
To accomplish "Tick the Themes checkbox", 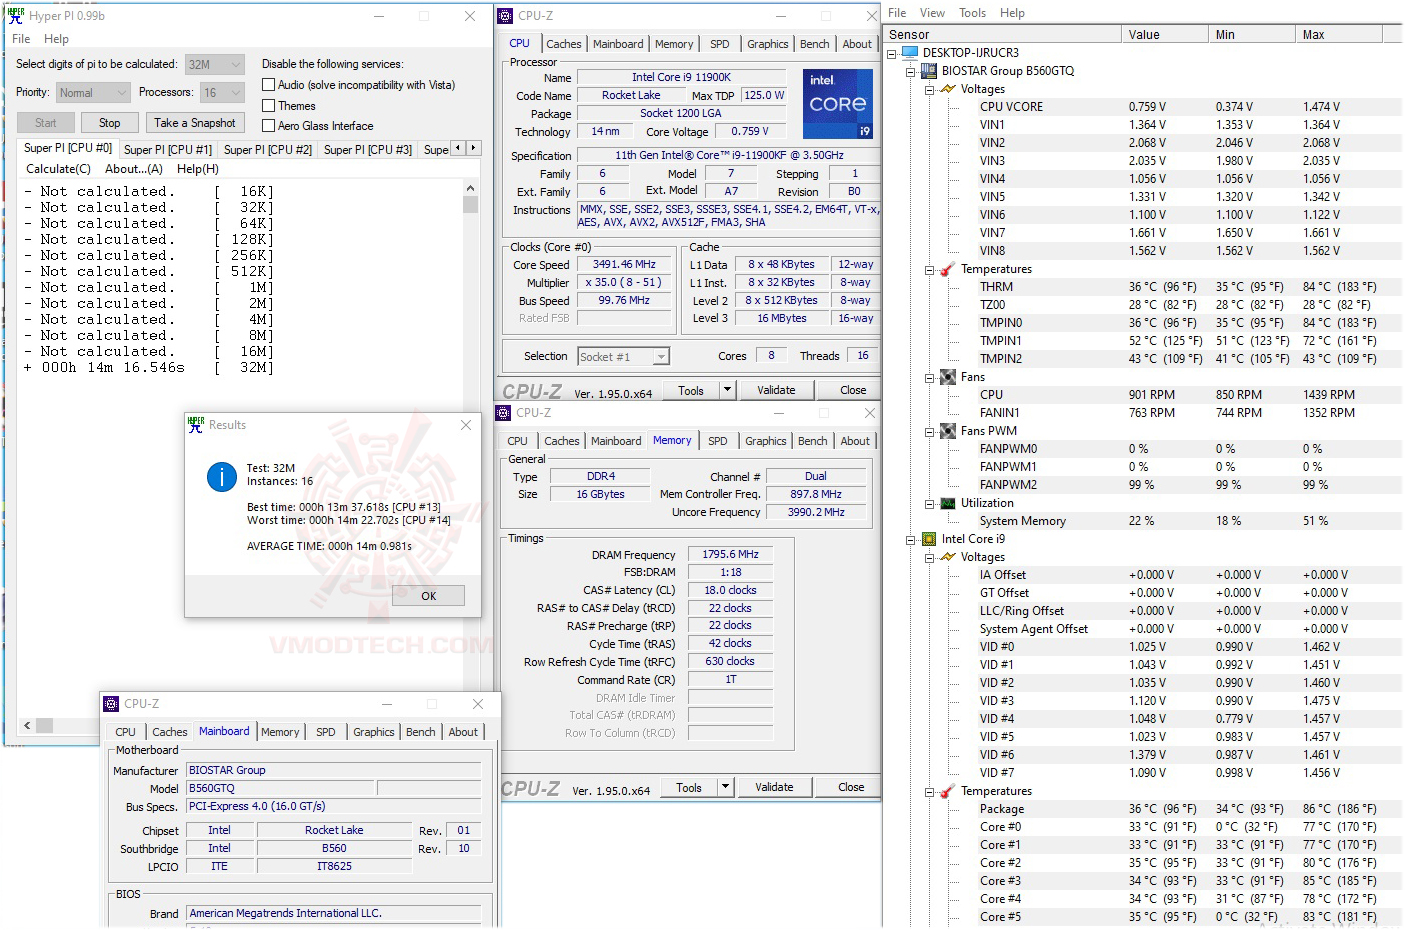I will 268,105.
